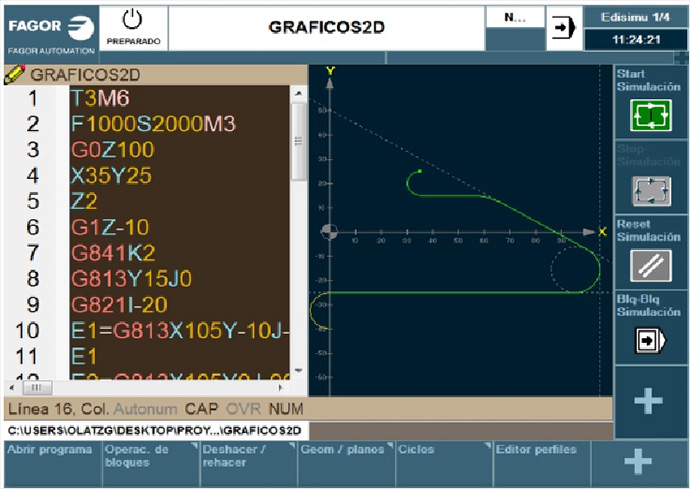The width and height of the screenshot is (690, 489).
Task: Click the origin symbol in graphics view
Action: point(329,232)
